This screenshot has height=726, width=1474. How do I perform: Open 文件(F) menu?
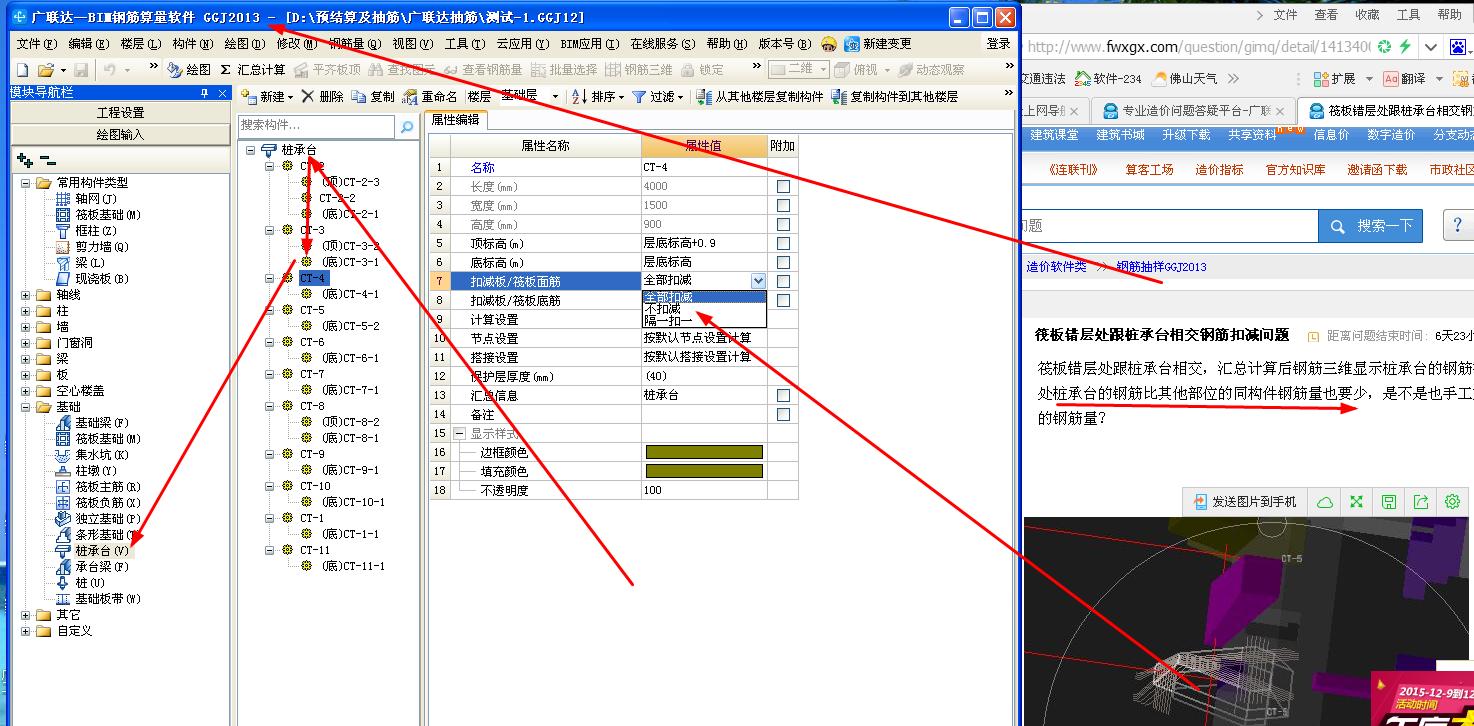pos(36,44)
